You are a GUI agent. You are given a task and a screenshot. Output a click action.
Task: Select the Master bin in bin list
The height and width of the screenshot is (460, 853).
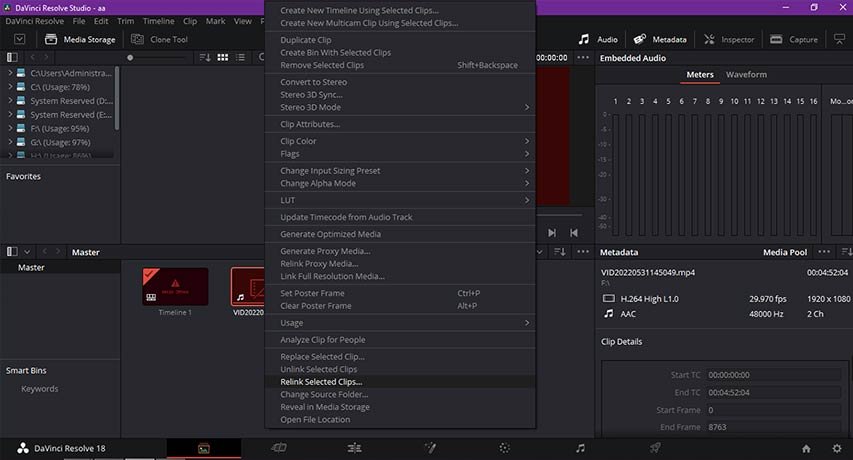(31, 268)
